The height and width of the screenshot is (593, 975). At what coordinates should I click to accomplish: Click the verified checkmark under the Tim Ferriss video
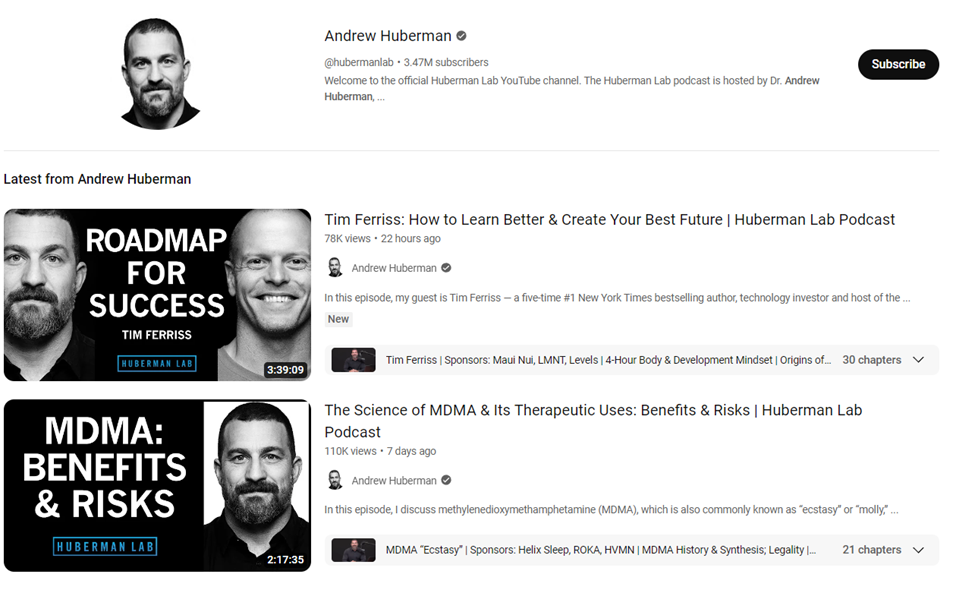(x=446, y=268)
